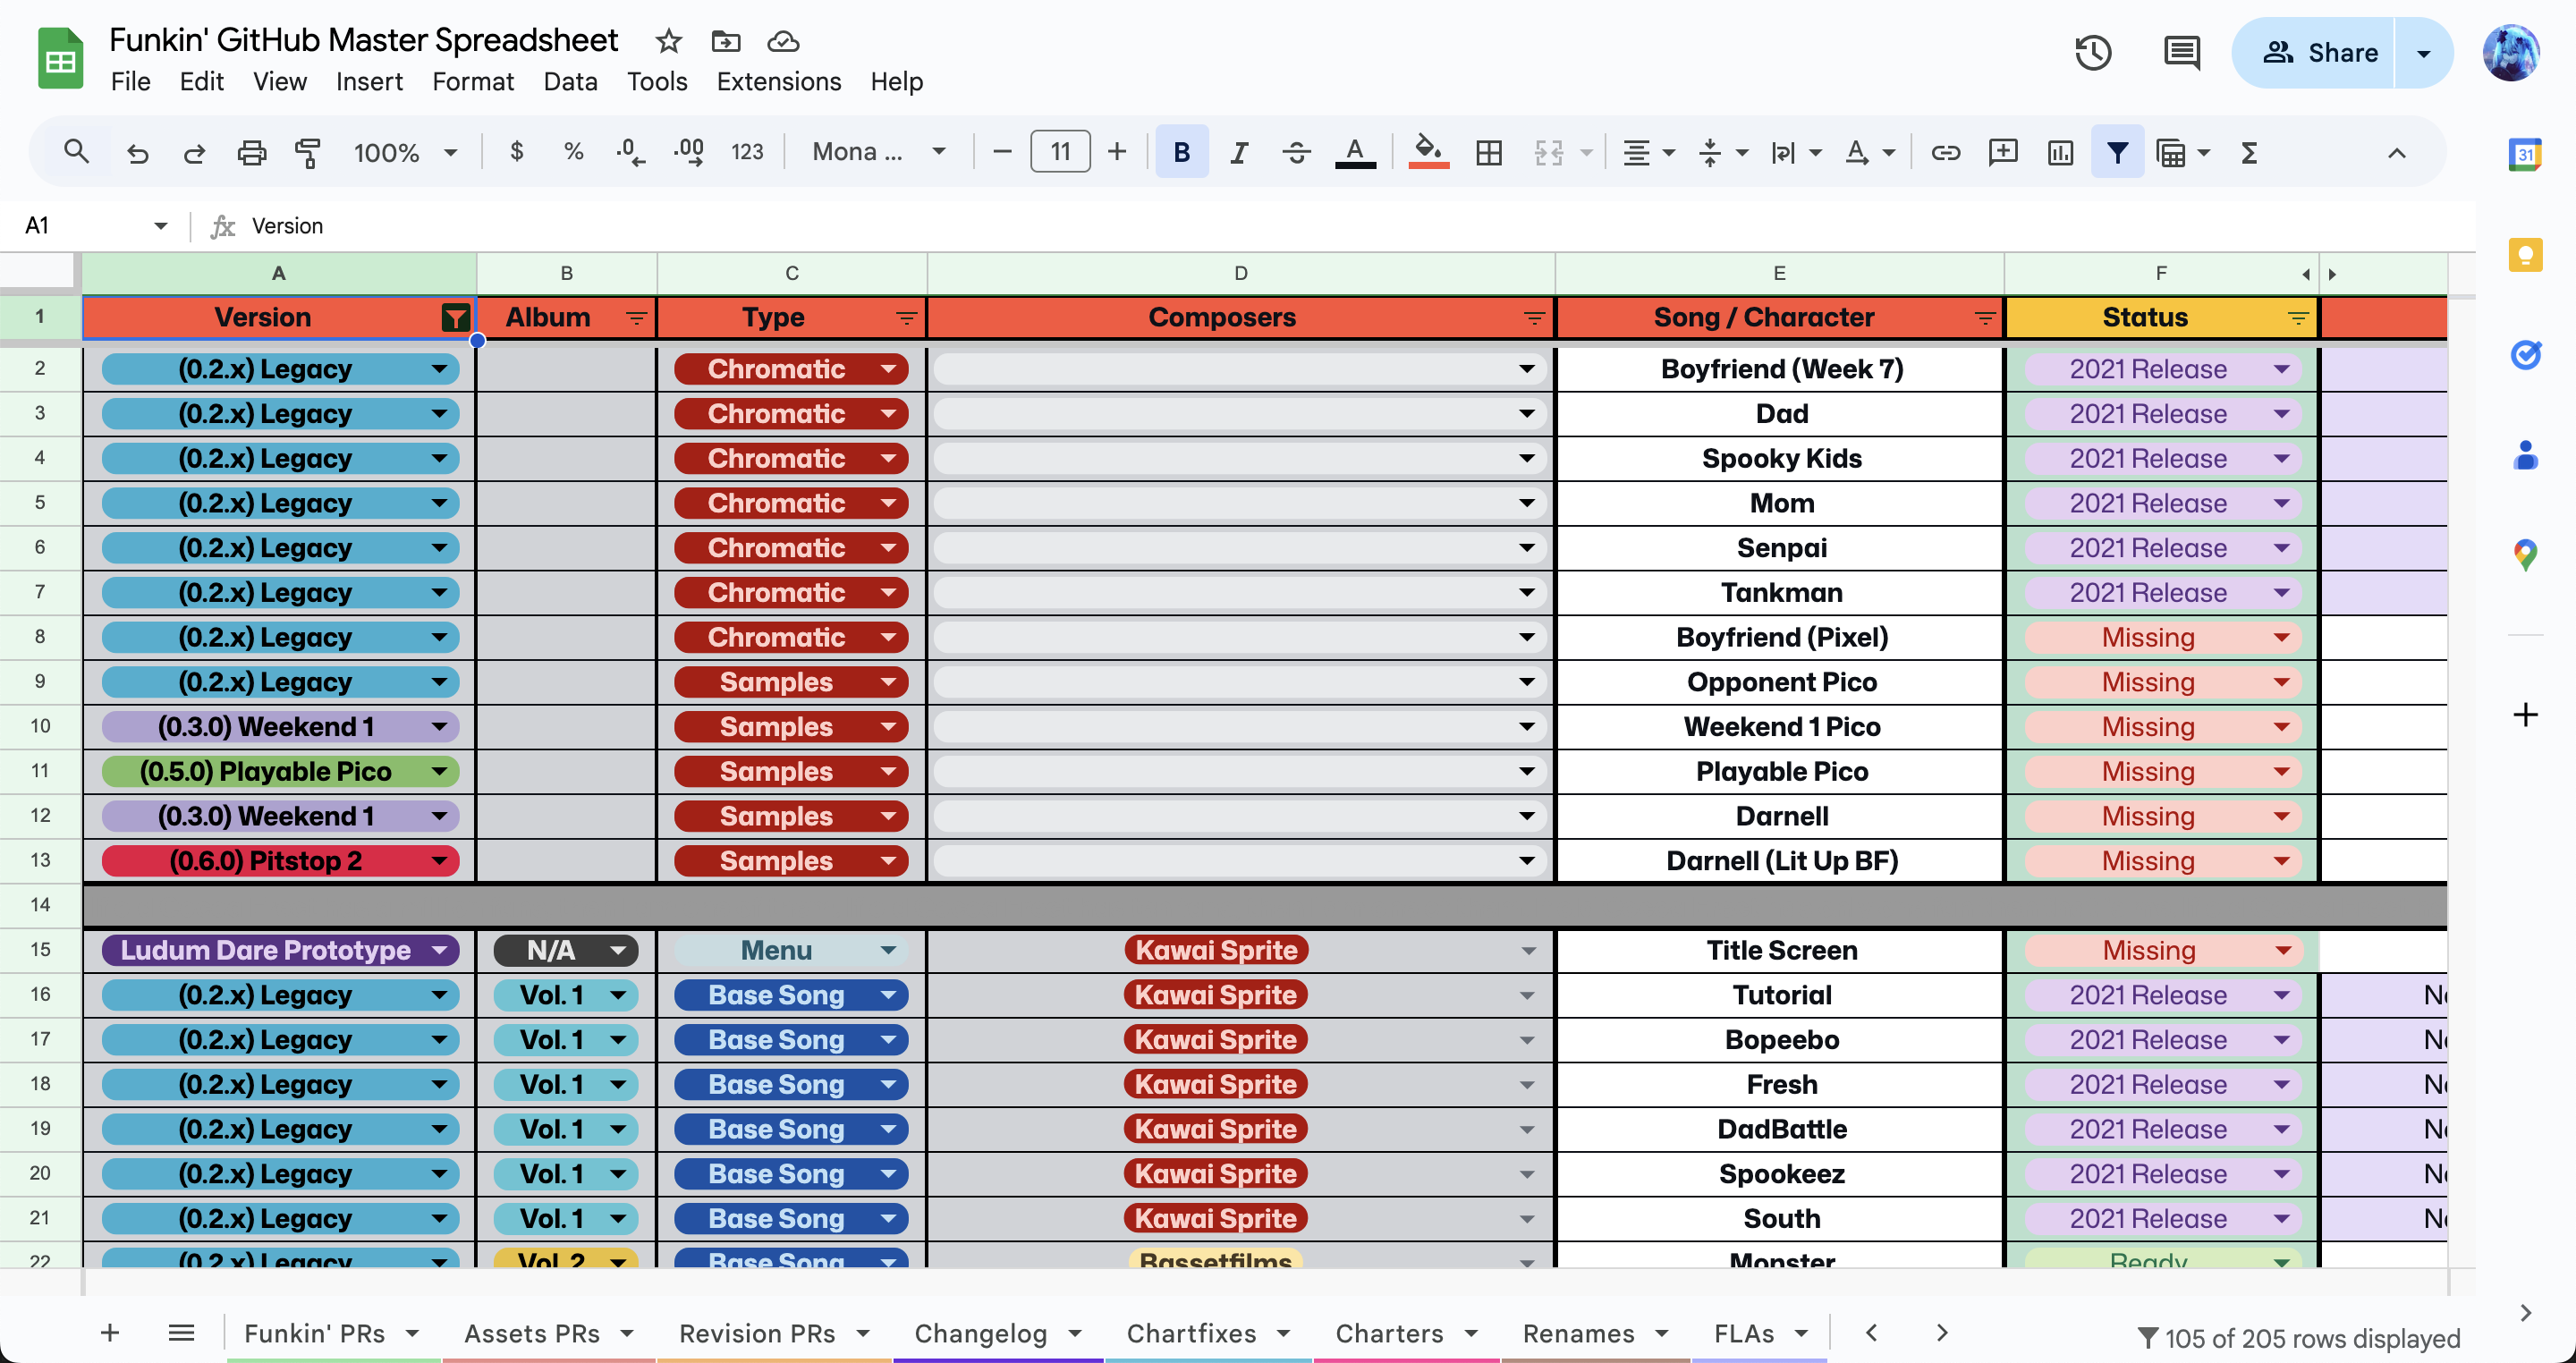Open the borders icon
Screen dimensions: 2576x1363
(x=1488, y=152)
